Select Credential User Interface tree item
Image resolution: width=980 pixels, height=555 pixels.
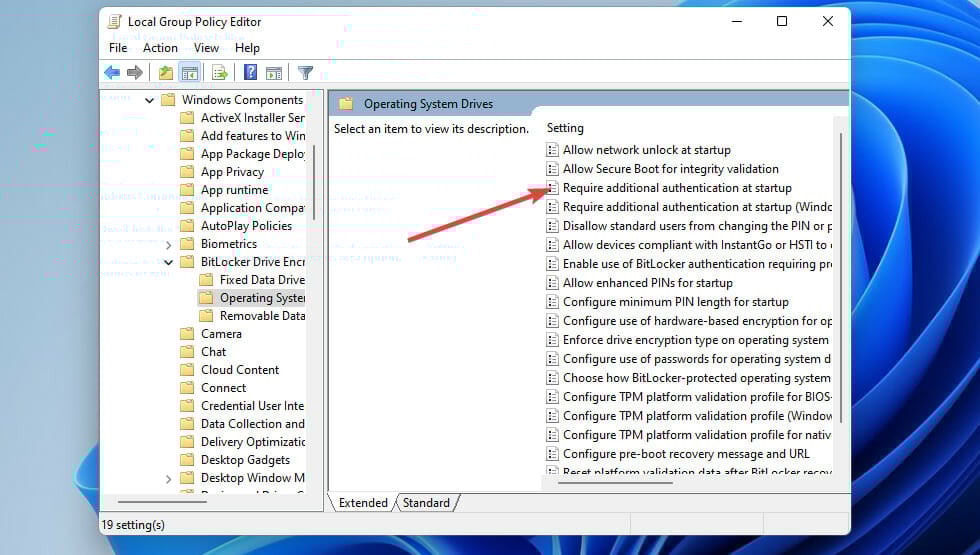coord(252,406)
